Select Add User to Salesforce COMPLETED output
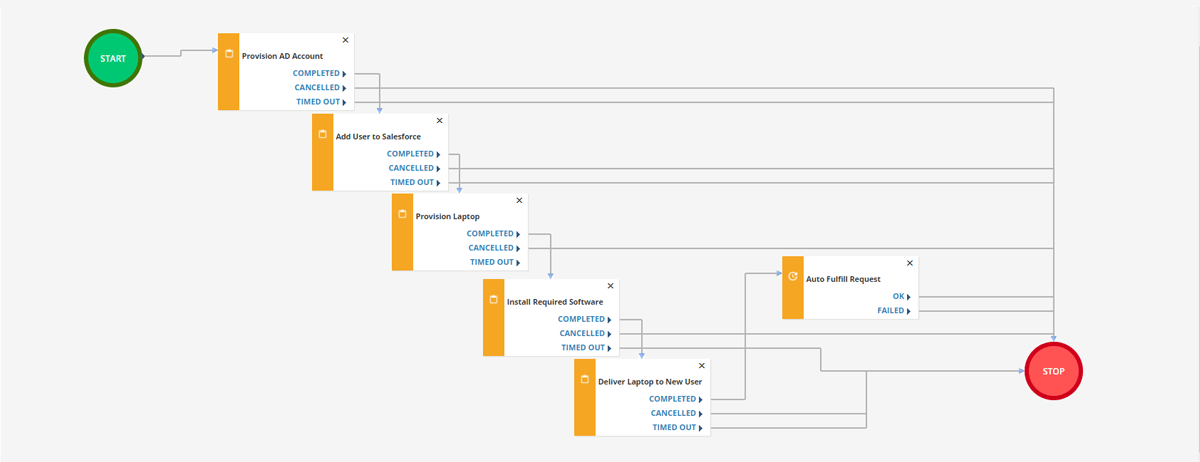 click(413, 154)
